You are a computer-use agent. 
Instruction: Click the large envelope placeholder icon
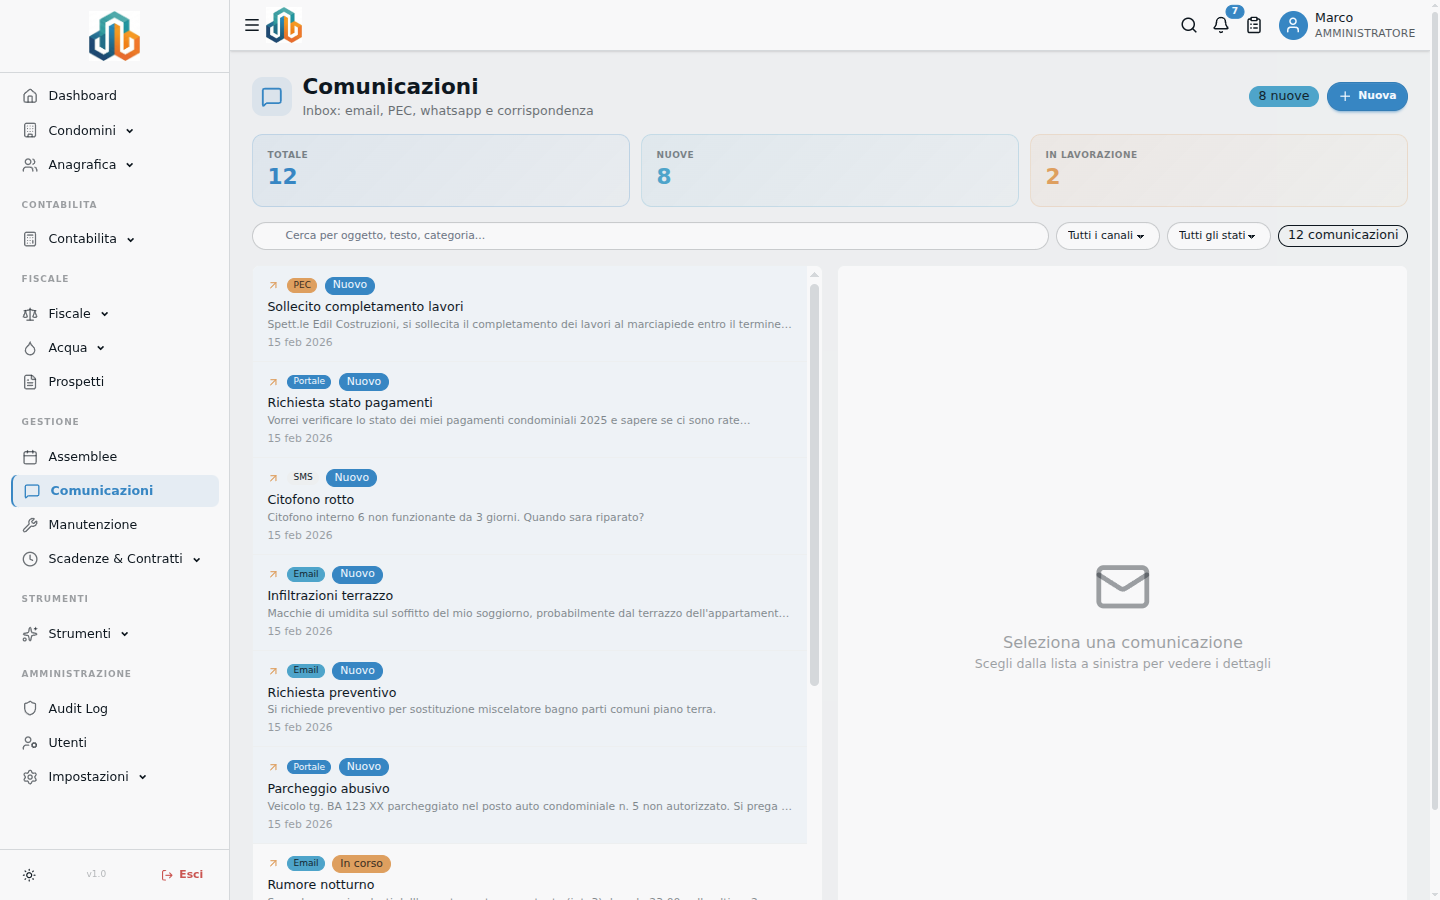(1123, 587)
